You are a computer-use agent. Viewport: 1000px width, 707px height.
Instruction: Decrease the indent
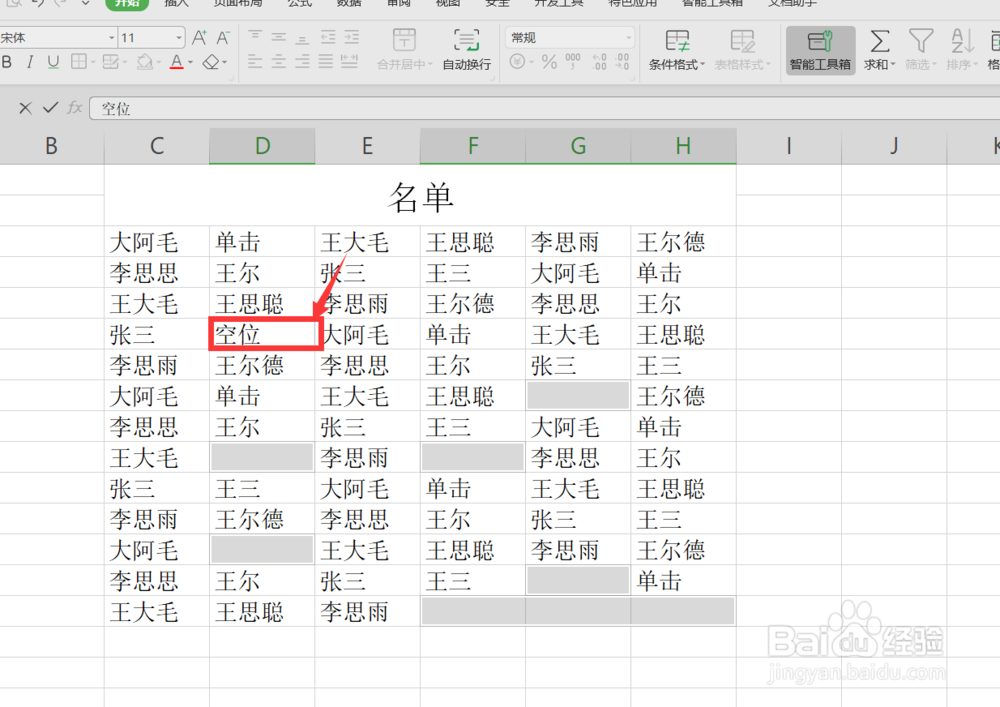328,37
